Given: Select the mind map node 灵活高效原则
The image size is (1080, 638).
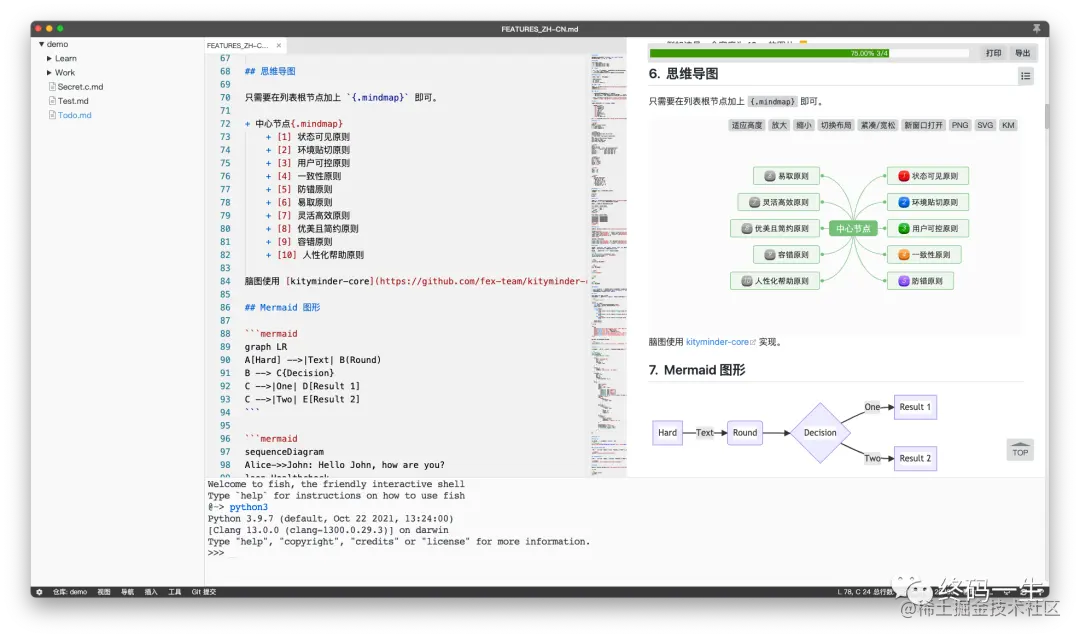Looking at the screenshot, I should tap(778, 202).
